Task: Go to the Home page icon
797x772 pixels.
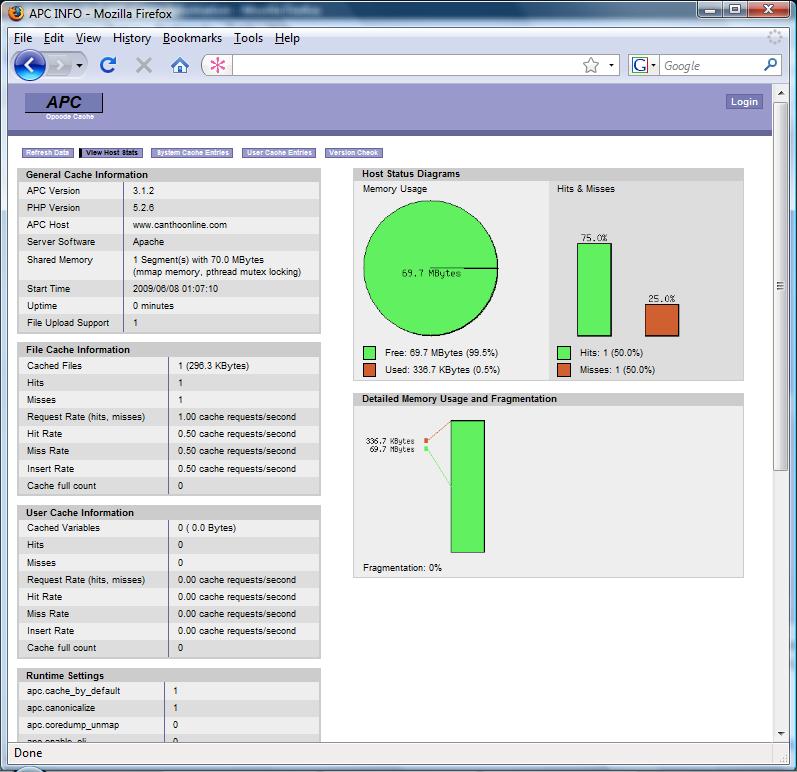Action: (180, 65)
